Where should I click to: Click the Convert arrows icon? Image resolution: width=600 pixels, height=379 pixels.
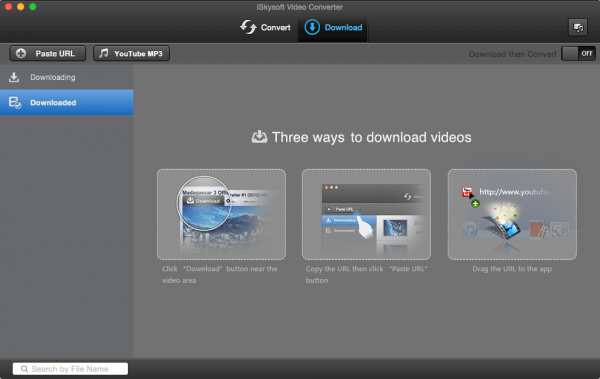click(248, 27)
